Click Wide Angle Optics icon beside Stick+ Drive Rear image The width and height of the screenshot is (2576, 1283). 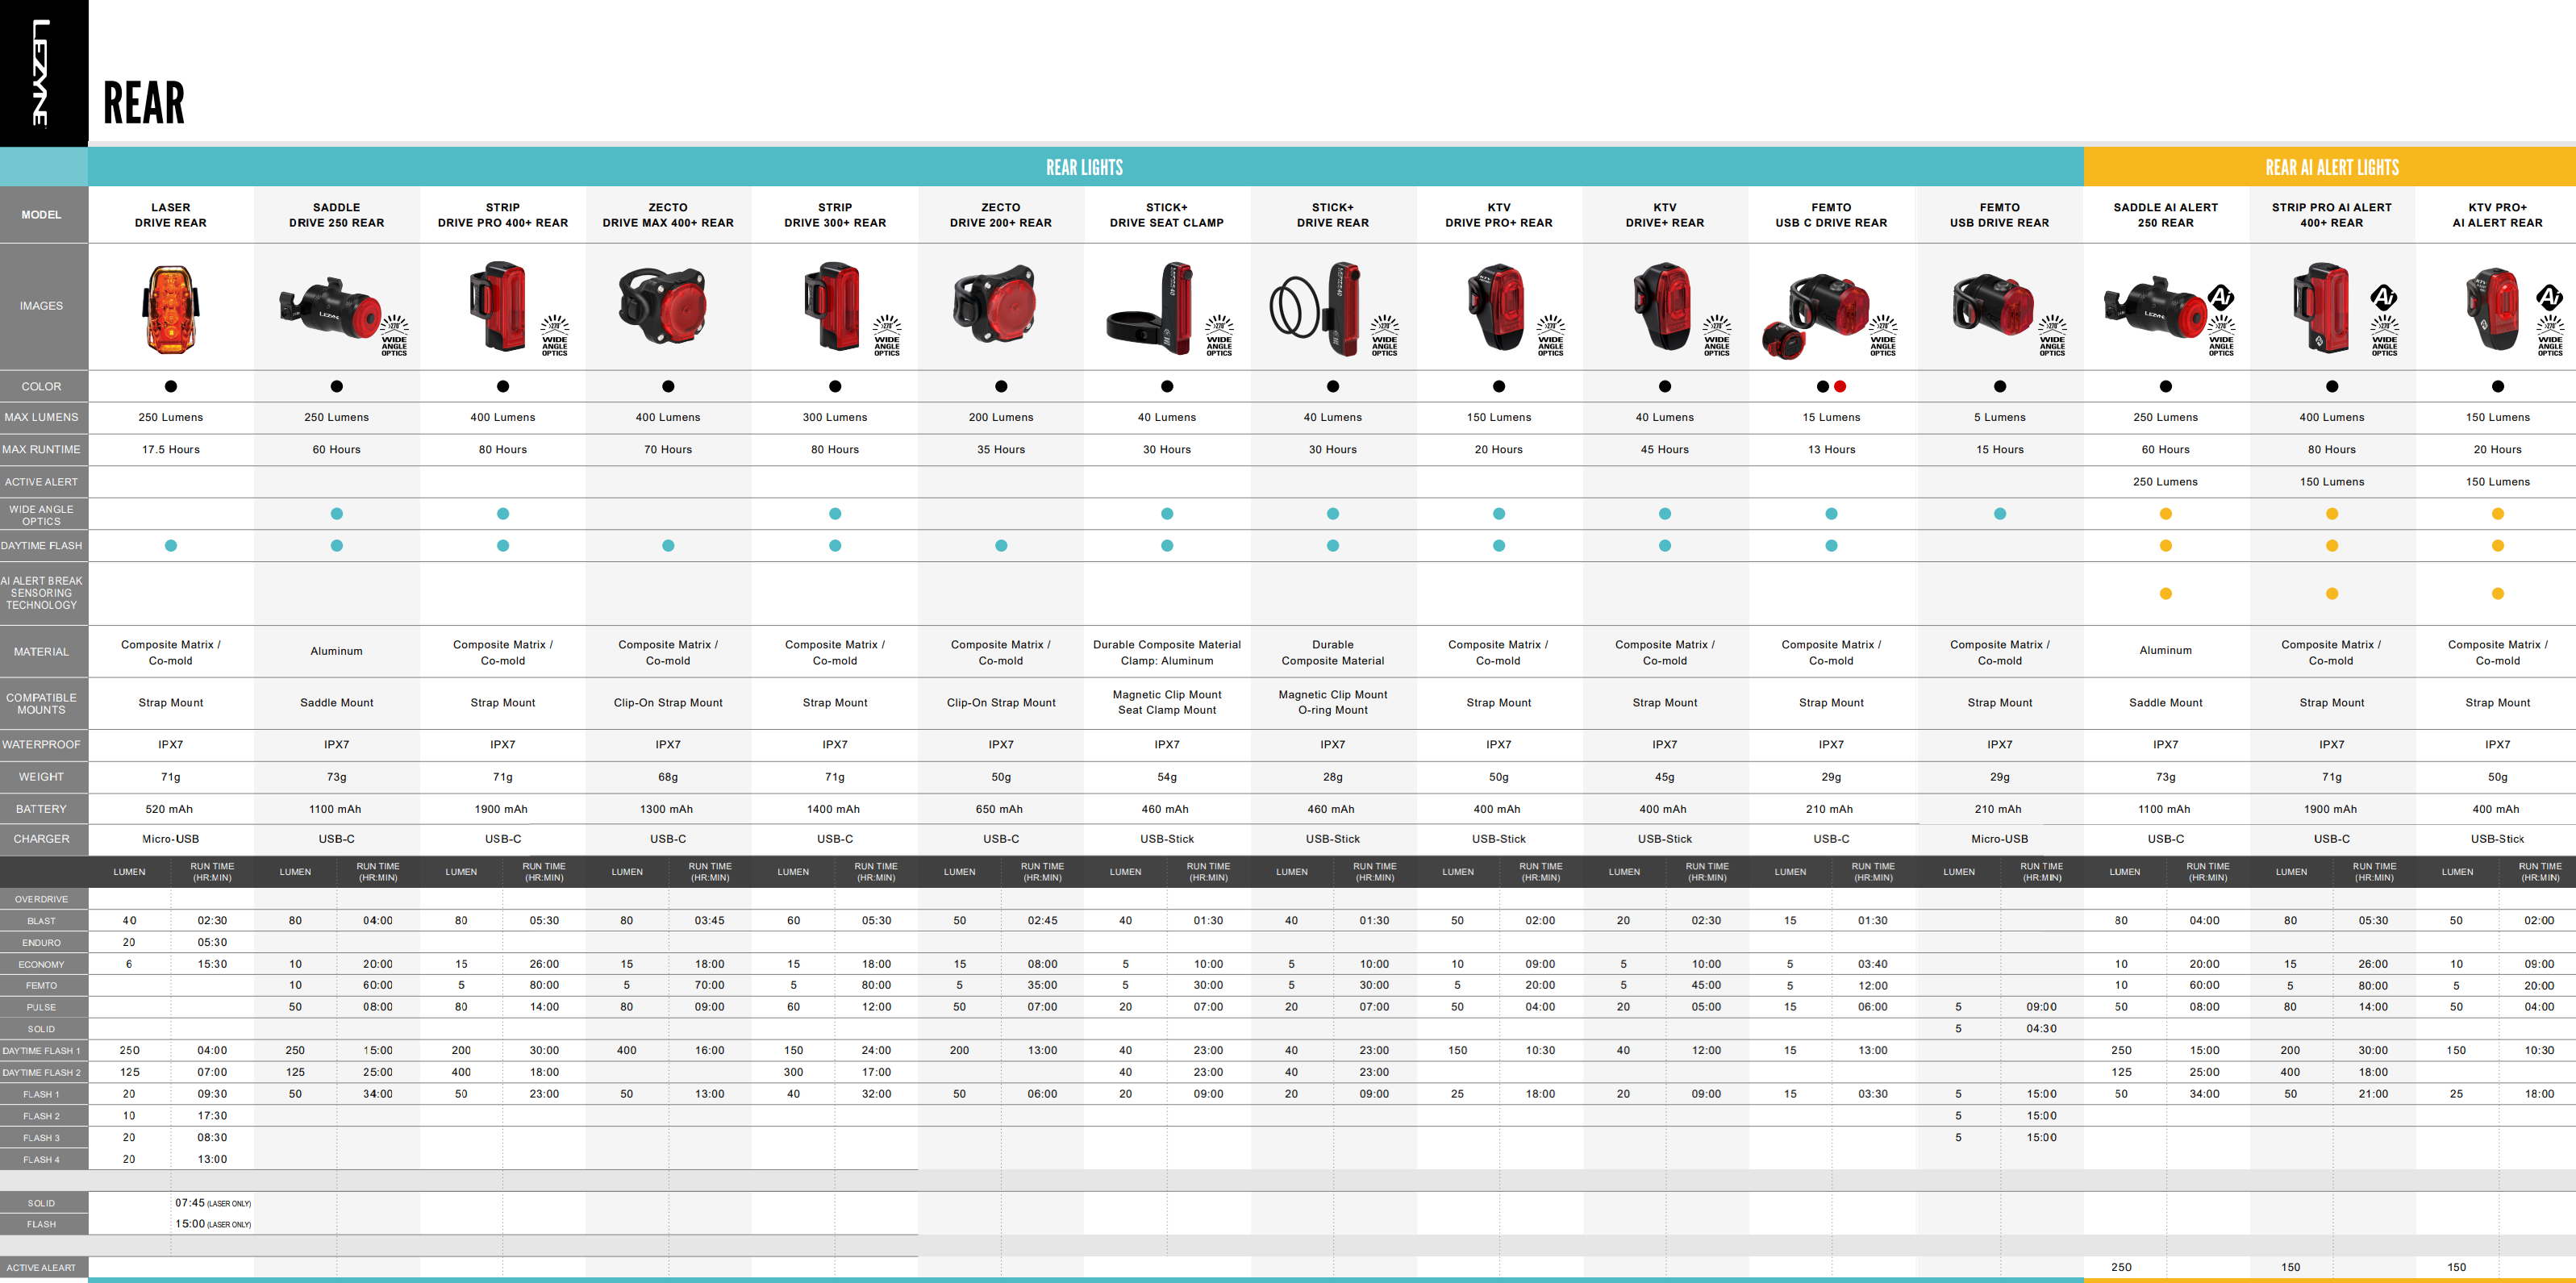click(1385, 336)
